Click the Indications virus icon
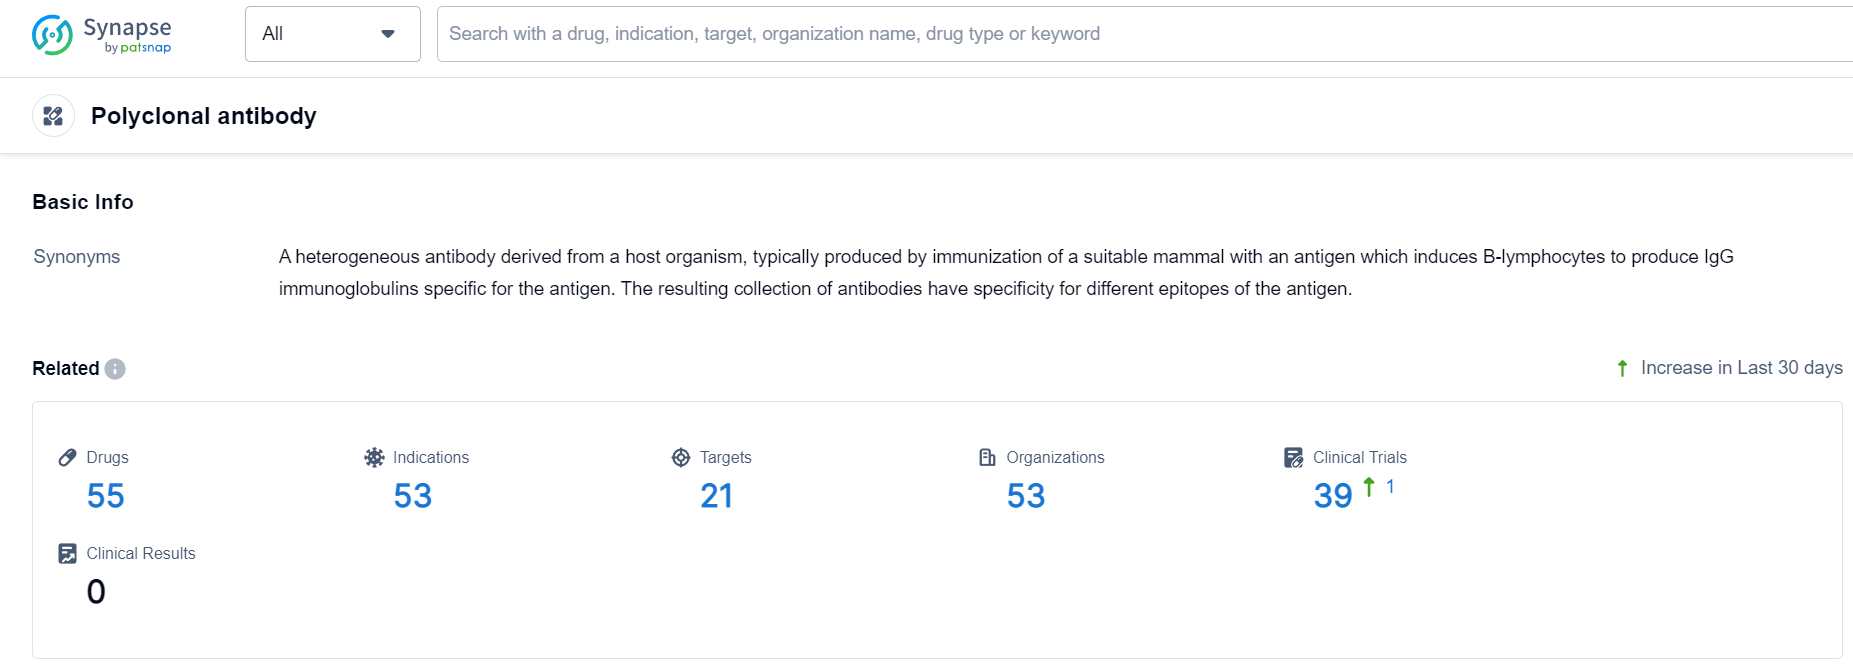This screenshot has width=1853, height=670. click(374, 457)
